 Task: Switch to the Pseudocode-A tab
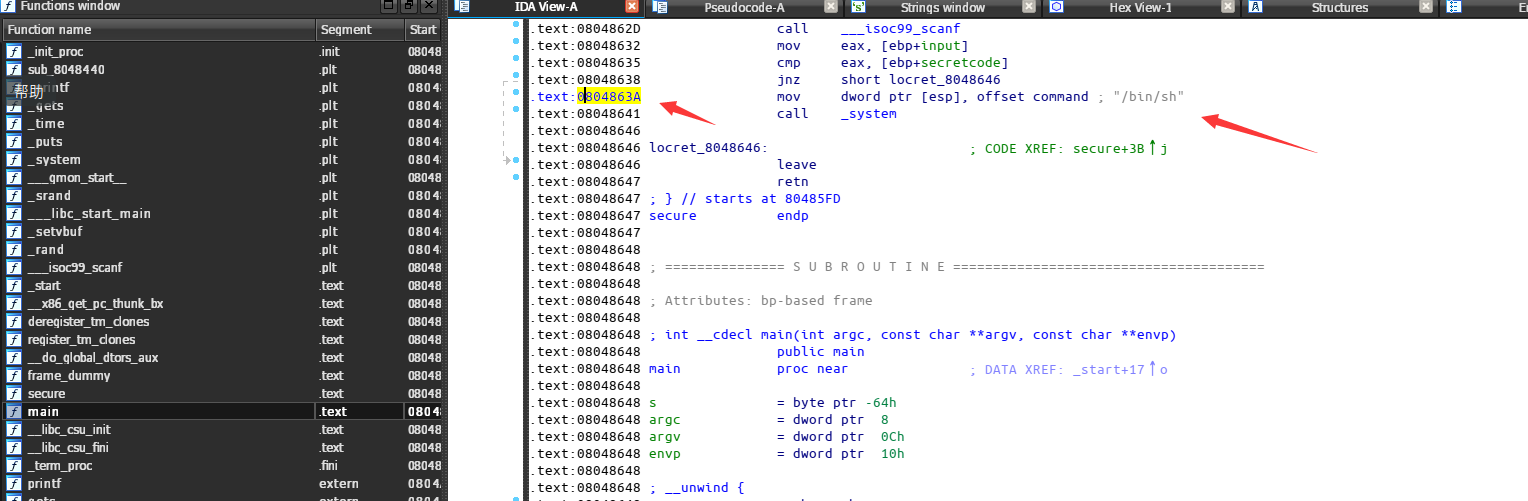point(744,7)
